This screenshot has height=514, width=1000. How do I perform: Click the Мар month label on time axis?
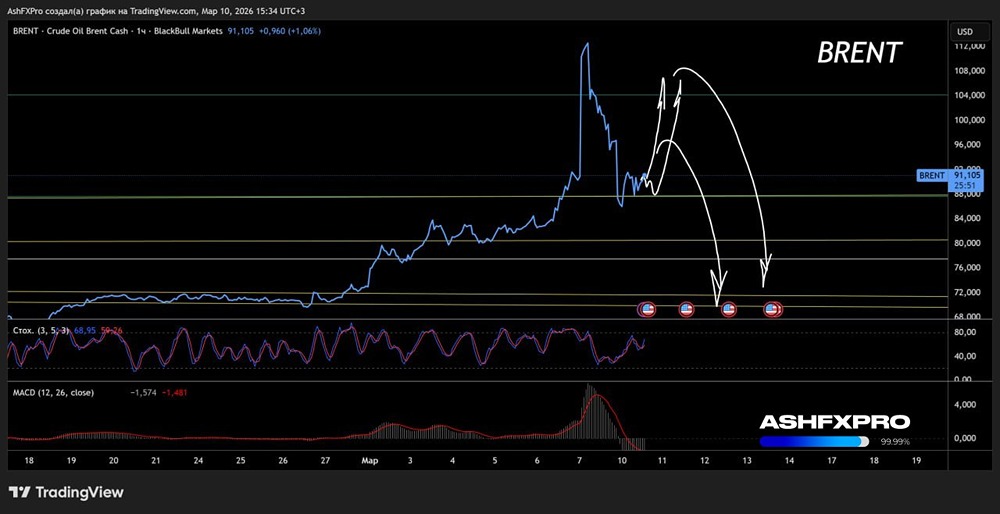click(369, 460)
